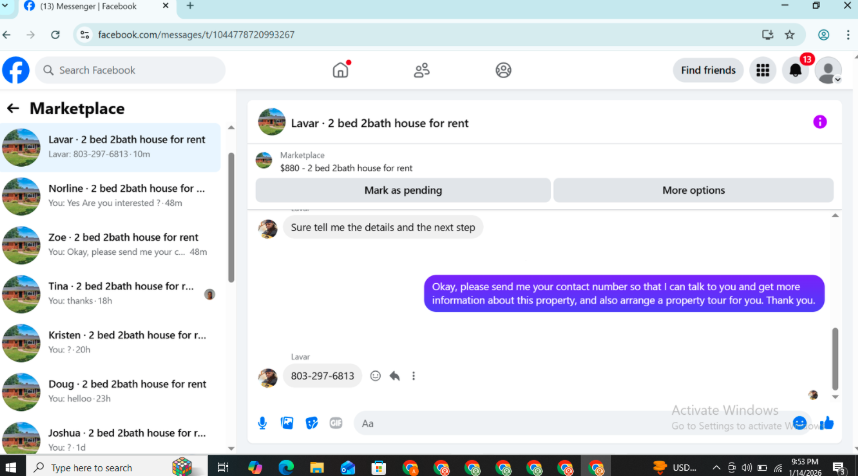858x476 pixels.
Task: Click the conversation information icon
Action: (820, 122)
